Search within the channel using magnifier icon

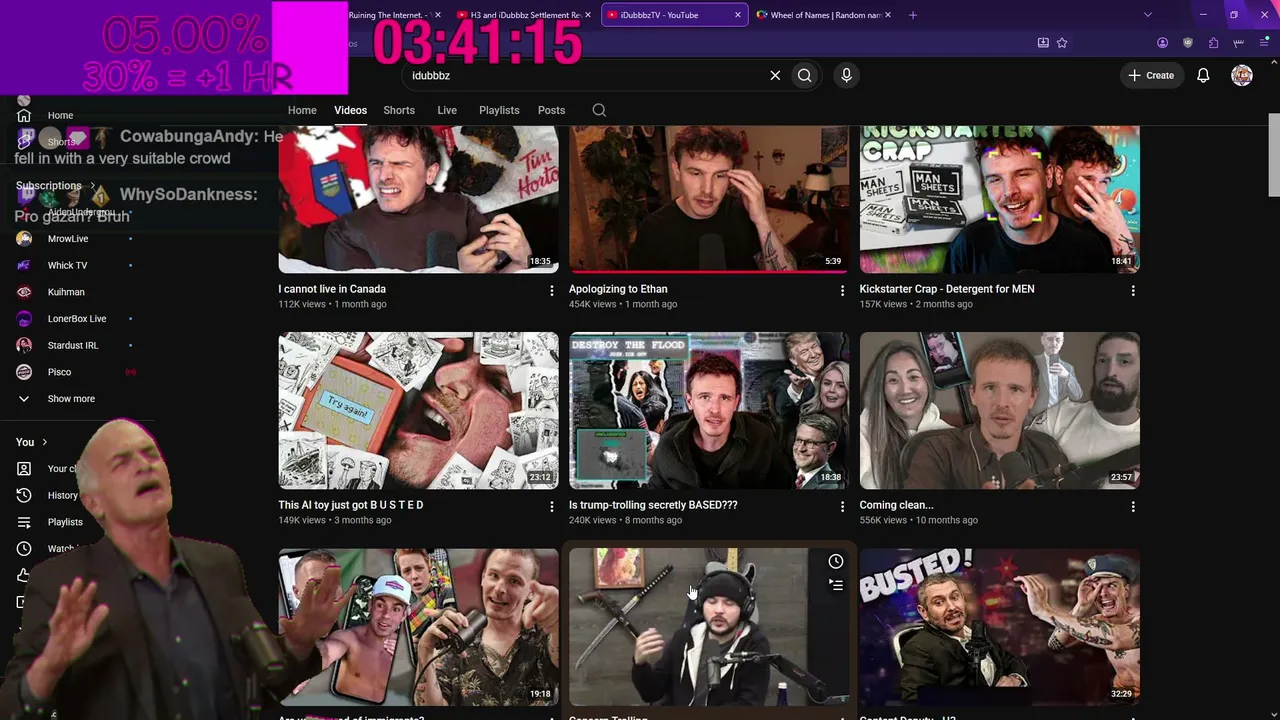599,110
